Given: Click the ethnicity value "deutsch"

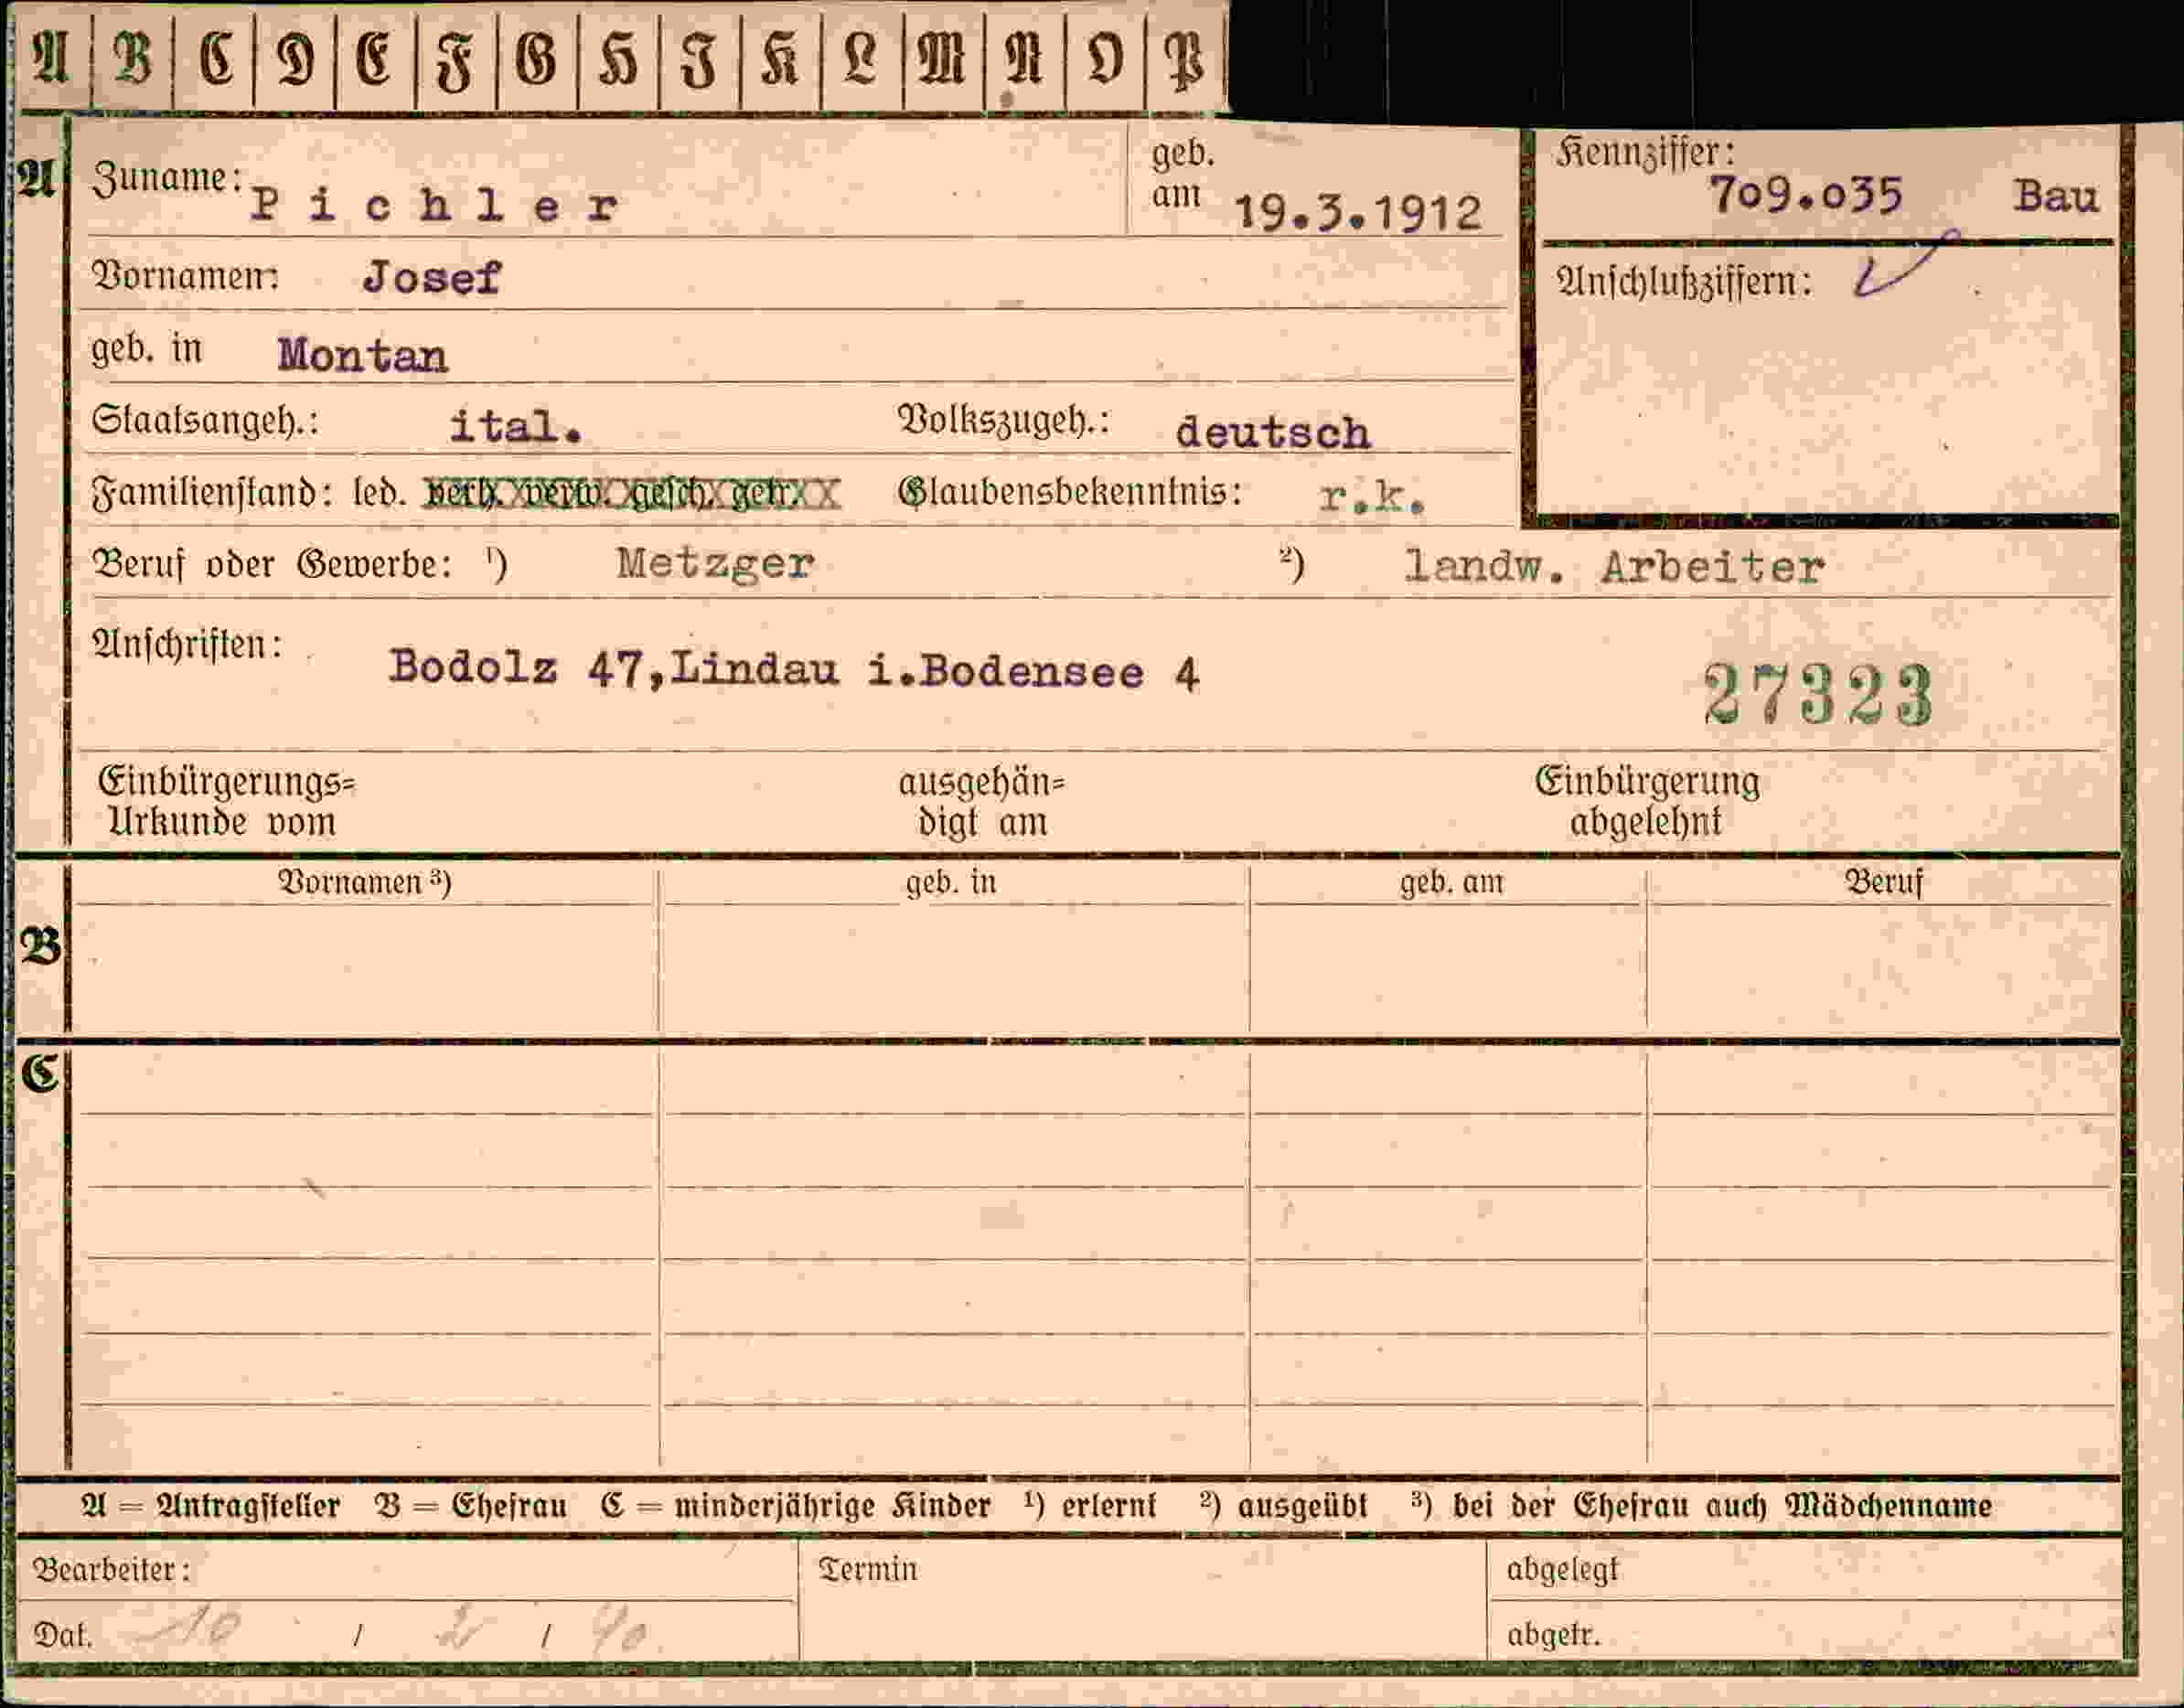Looking at the screenshot, I should pyautogui.click(x=1272, y=432).
